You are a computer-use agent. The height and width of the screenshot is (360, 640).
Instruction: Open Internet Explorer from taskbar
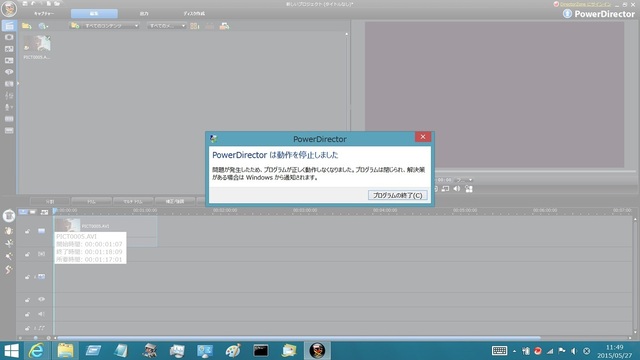pyautogui.click(x=37, y=351)
